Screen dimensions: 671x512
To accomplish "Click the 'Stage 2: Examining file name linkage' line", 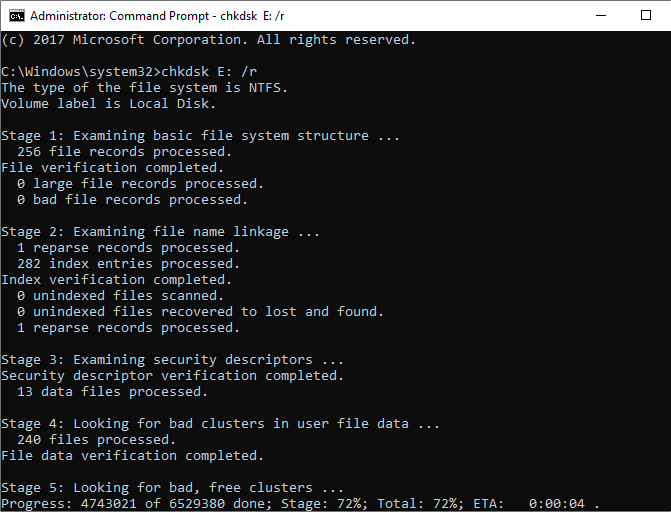I will (x=160, y=232).
